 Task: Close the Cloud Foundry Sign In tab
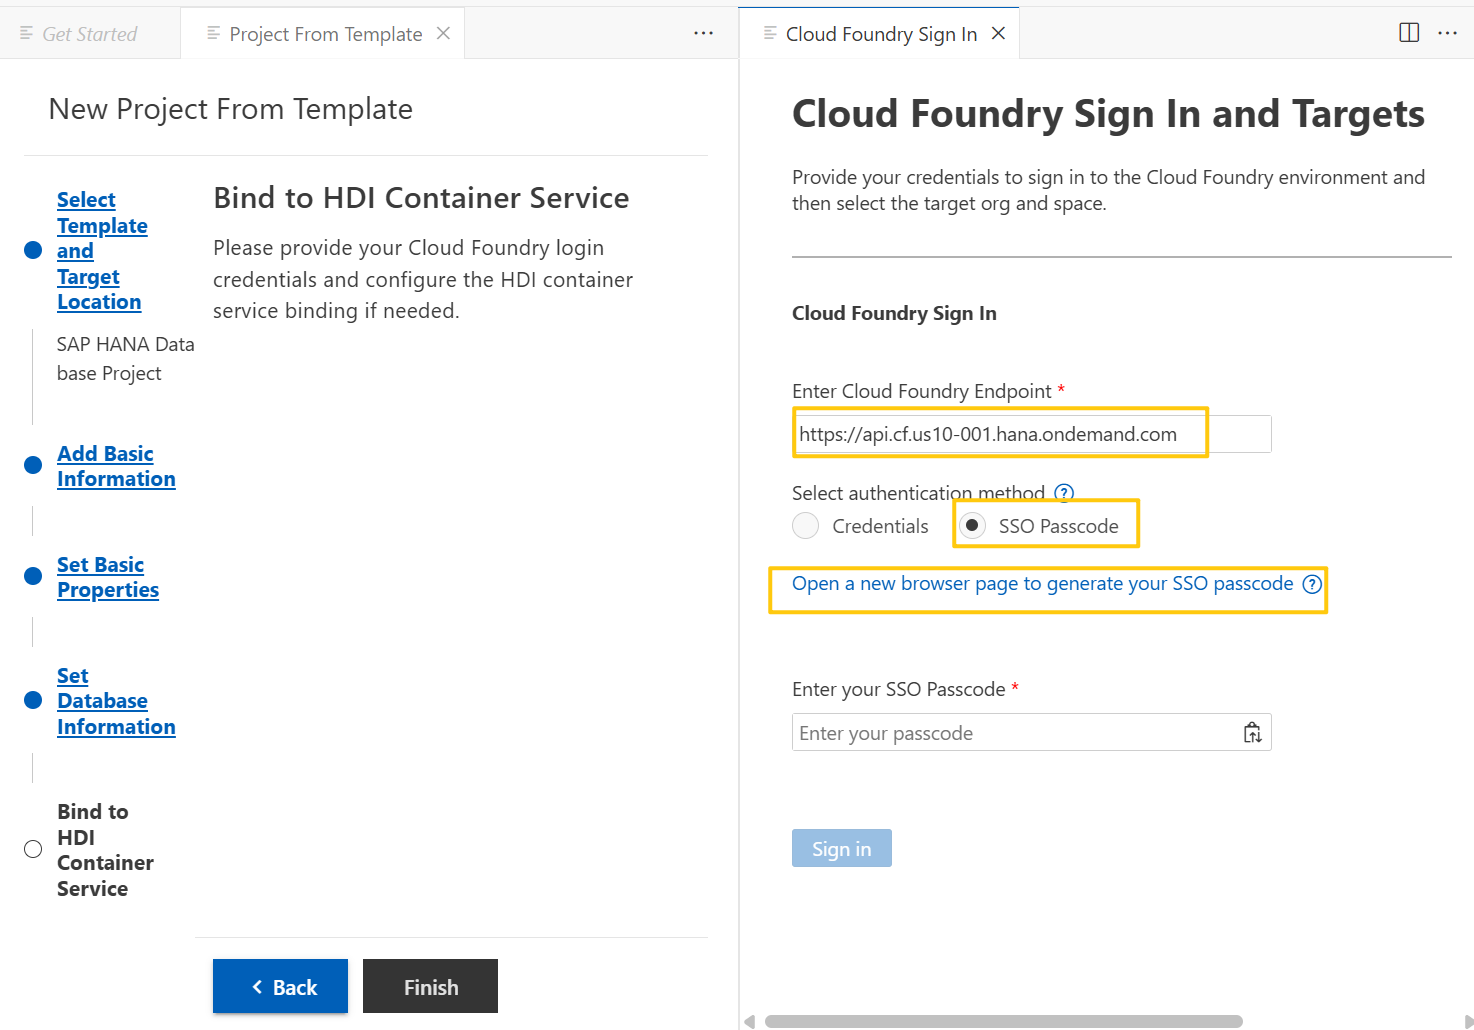point(998,33)
